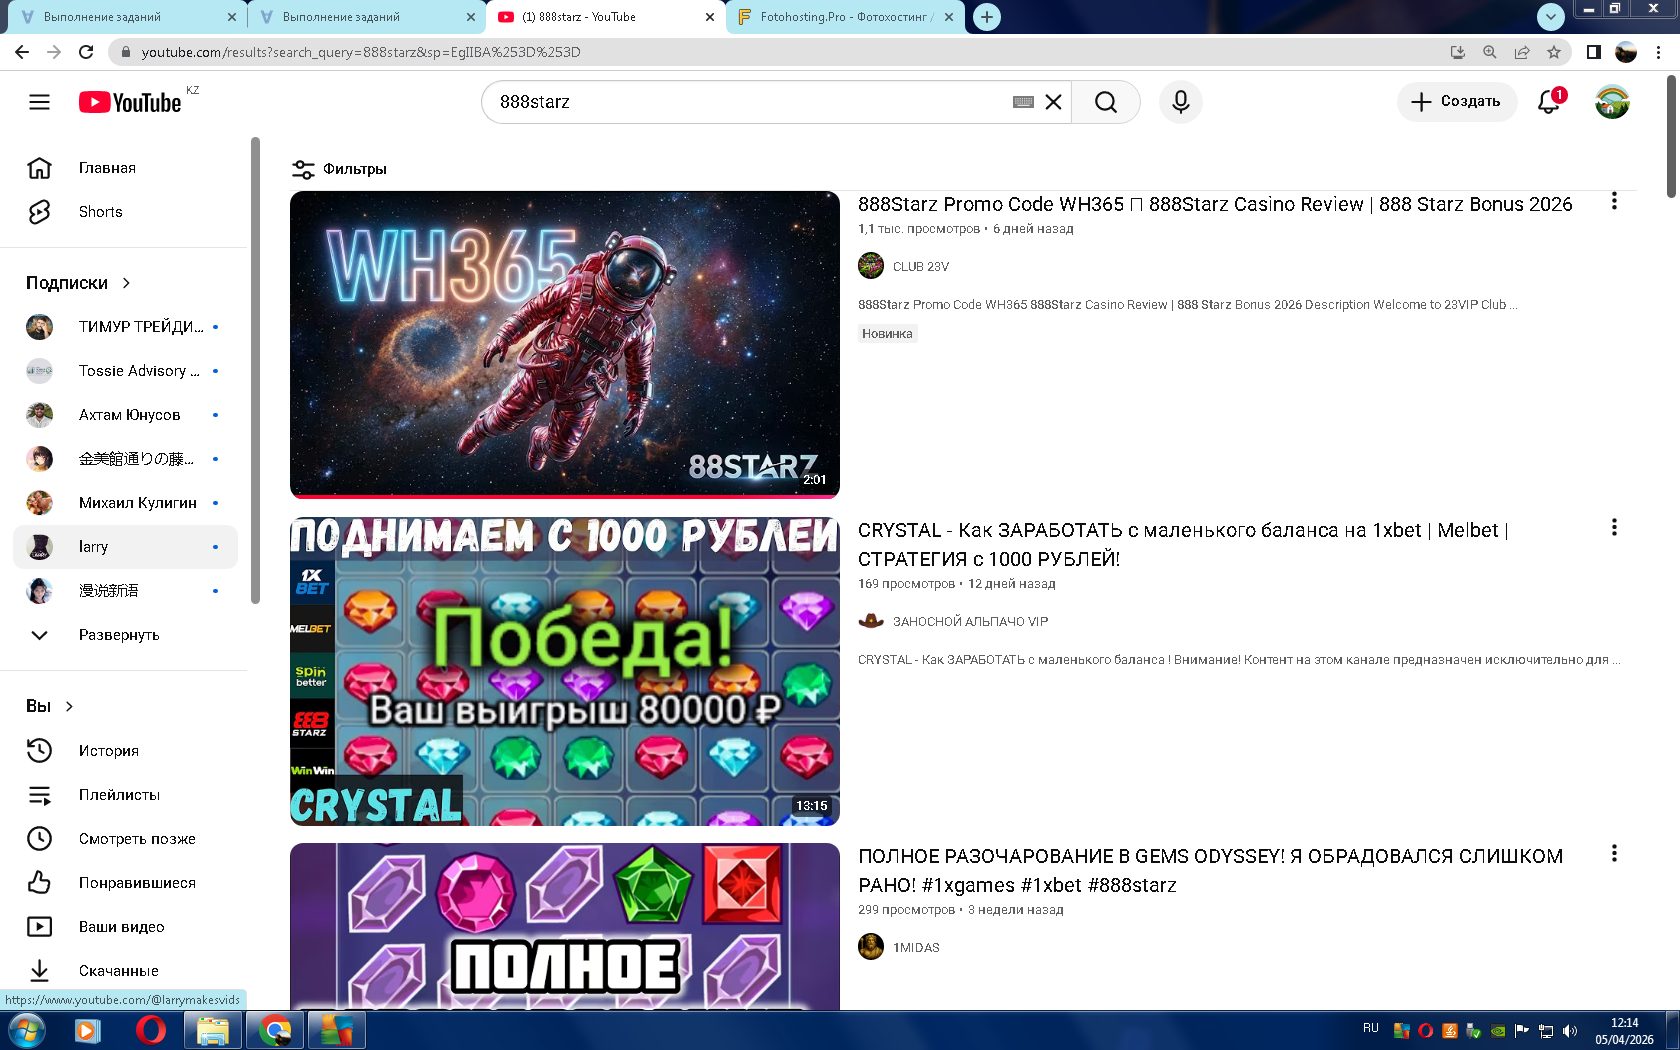Viewport: 1680px width, 1050px height.
Task: Open Filters for search results
Action: click(339, 169)
